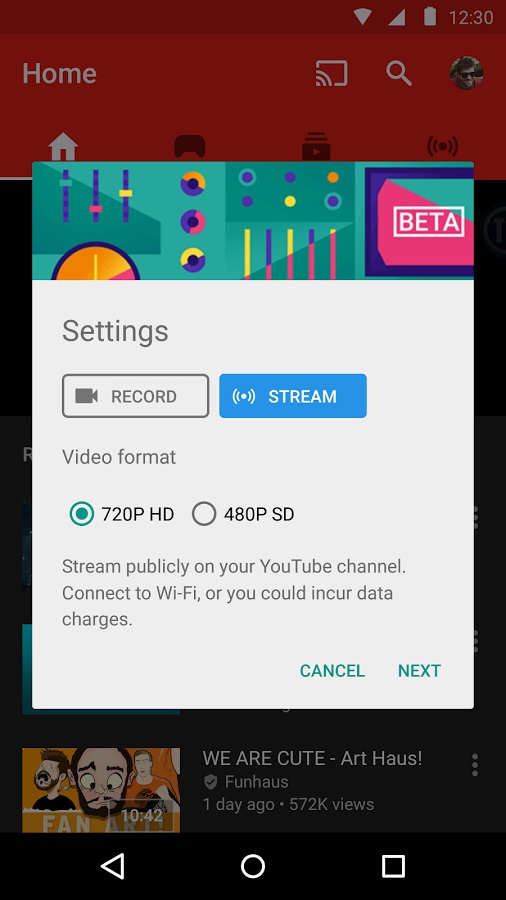Screen dimensions: 506x900
Task: Tap NEXT to continue setup
Action: [419, 670]
